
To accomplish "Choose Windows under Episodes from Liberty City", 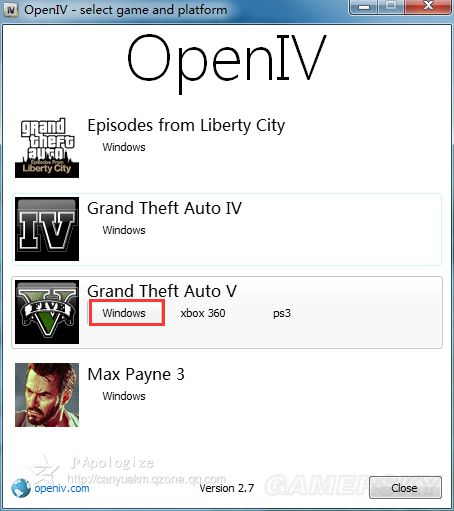I will coord(124,147).
